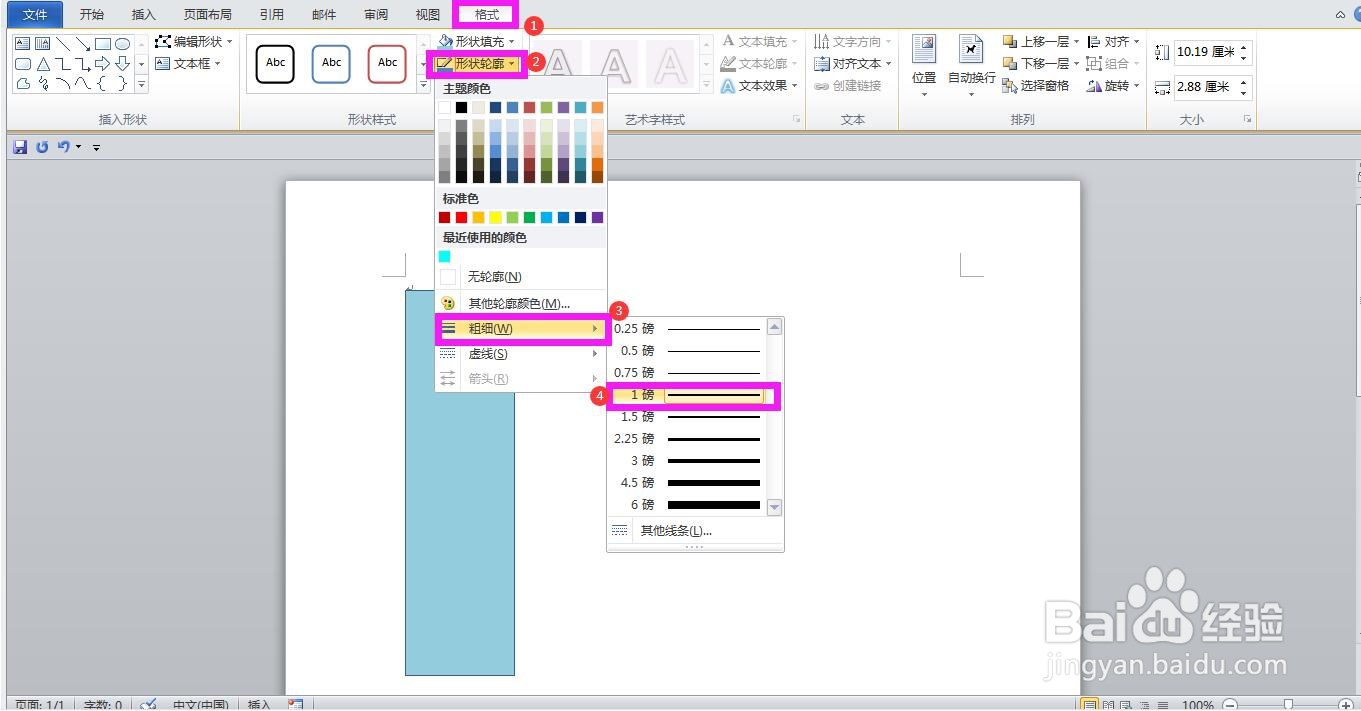Open the 对齐文本 (Align Text) dropdown
The image size is (1361, 711).
(853, 64)
